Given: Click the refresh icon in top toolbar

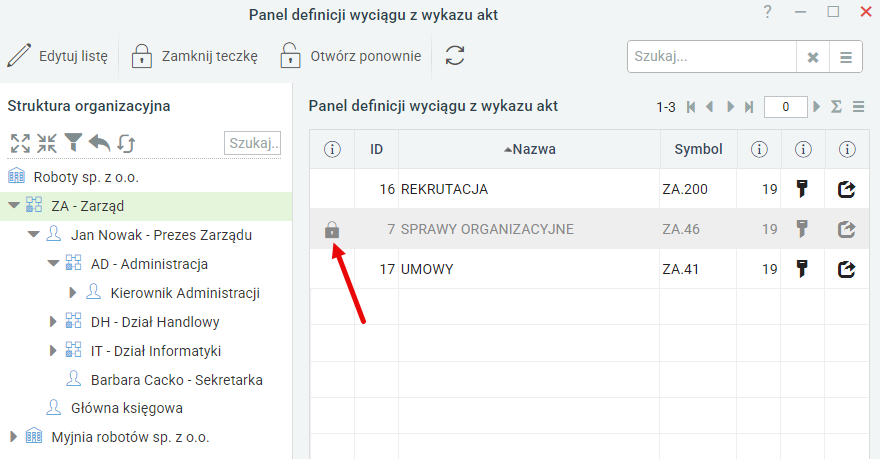Looking at the screenshot, I should (x=455, y=56).
